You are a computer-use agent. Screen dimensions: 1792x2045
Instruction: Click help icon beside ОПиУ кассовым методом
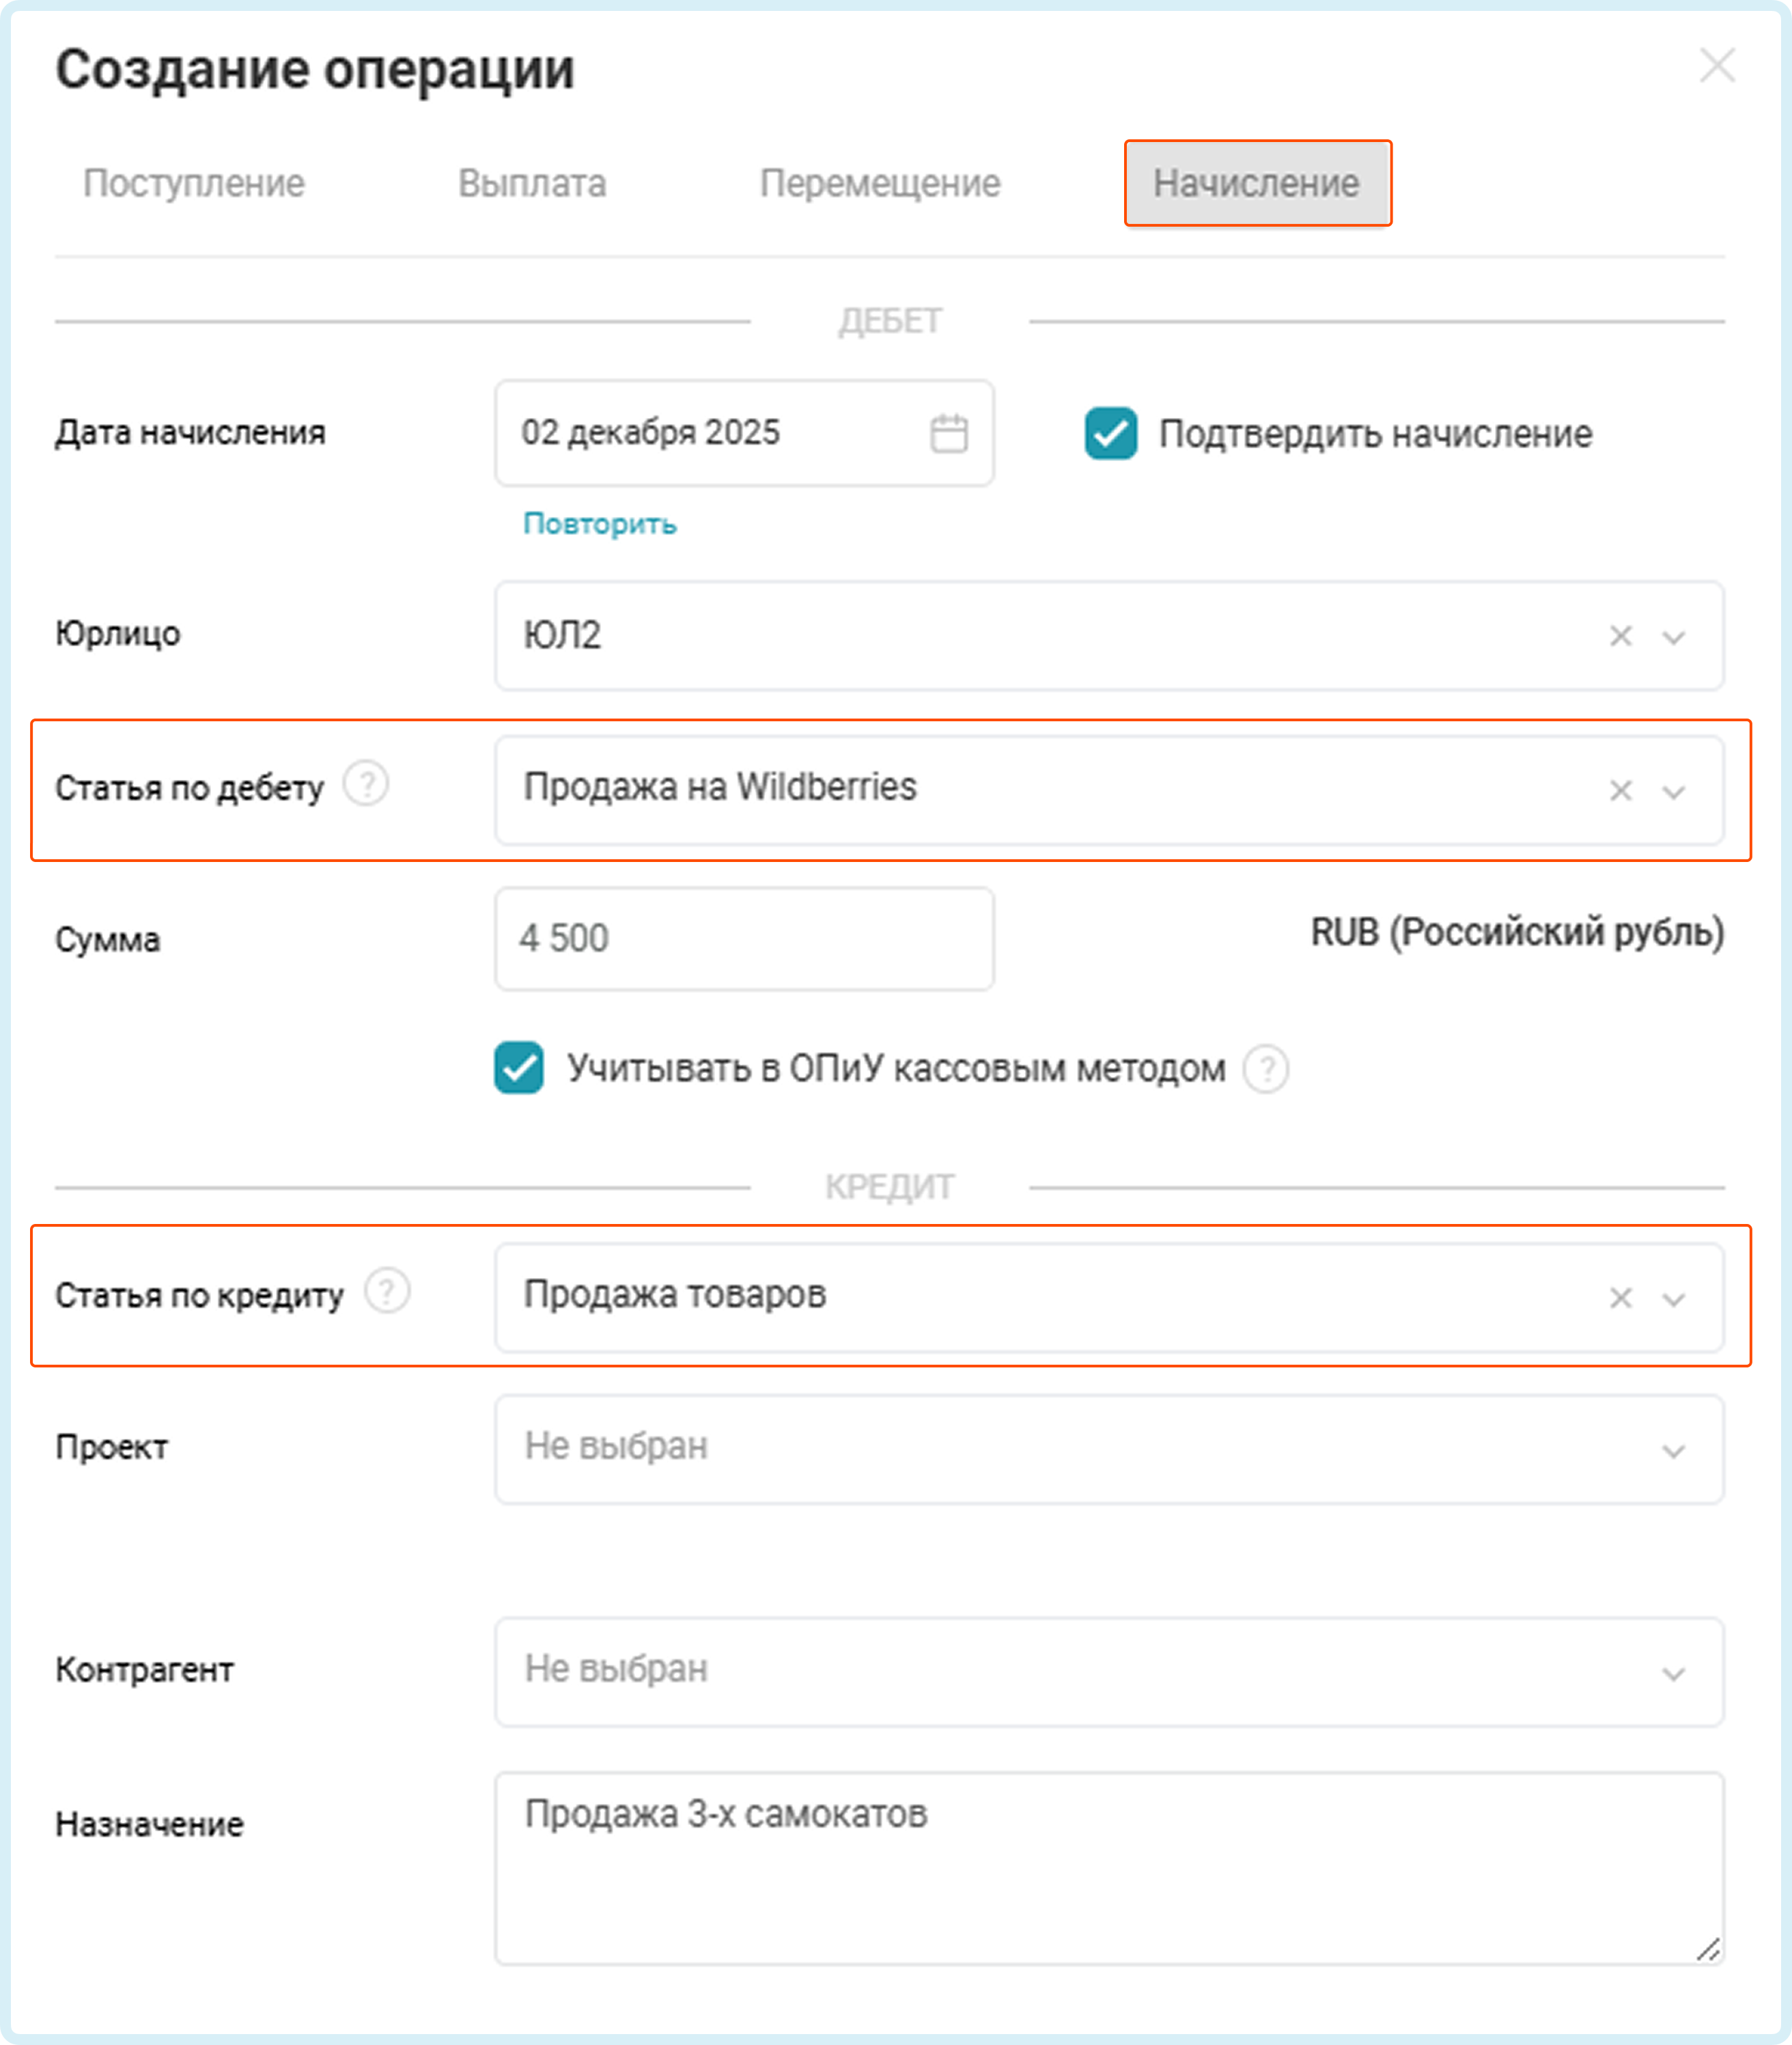[1266, 1069]
